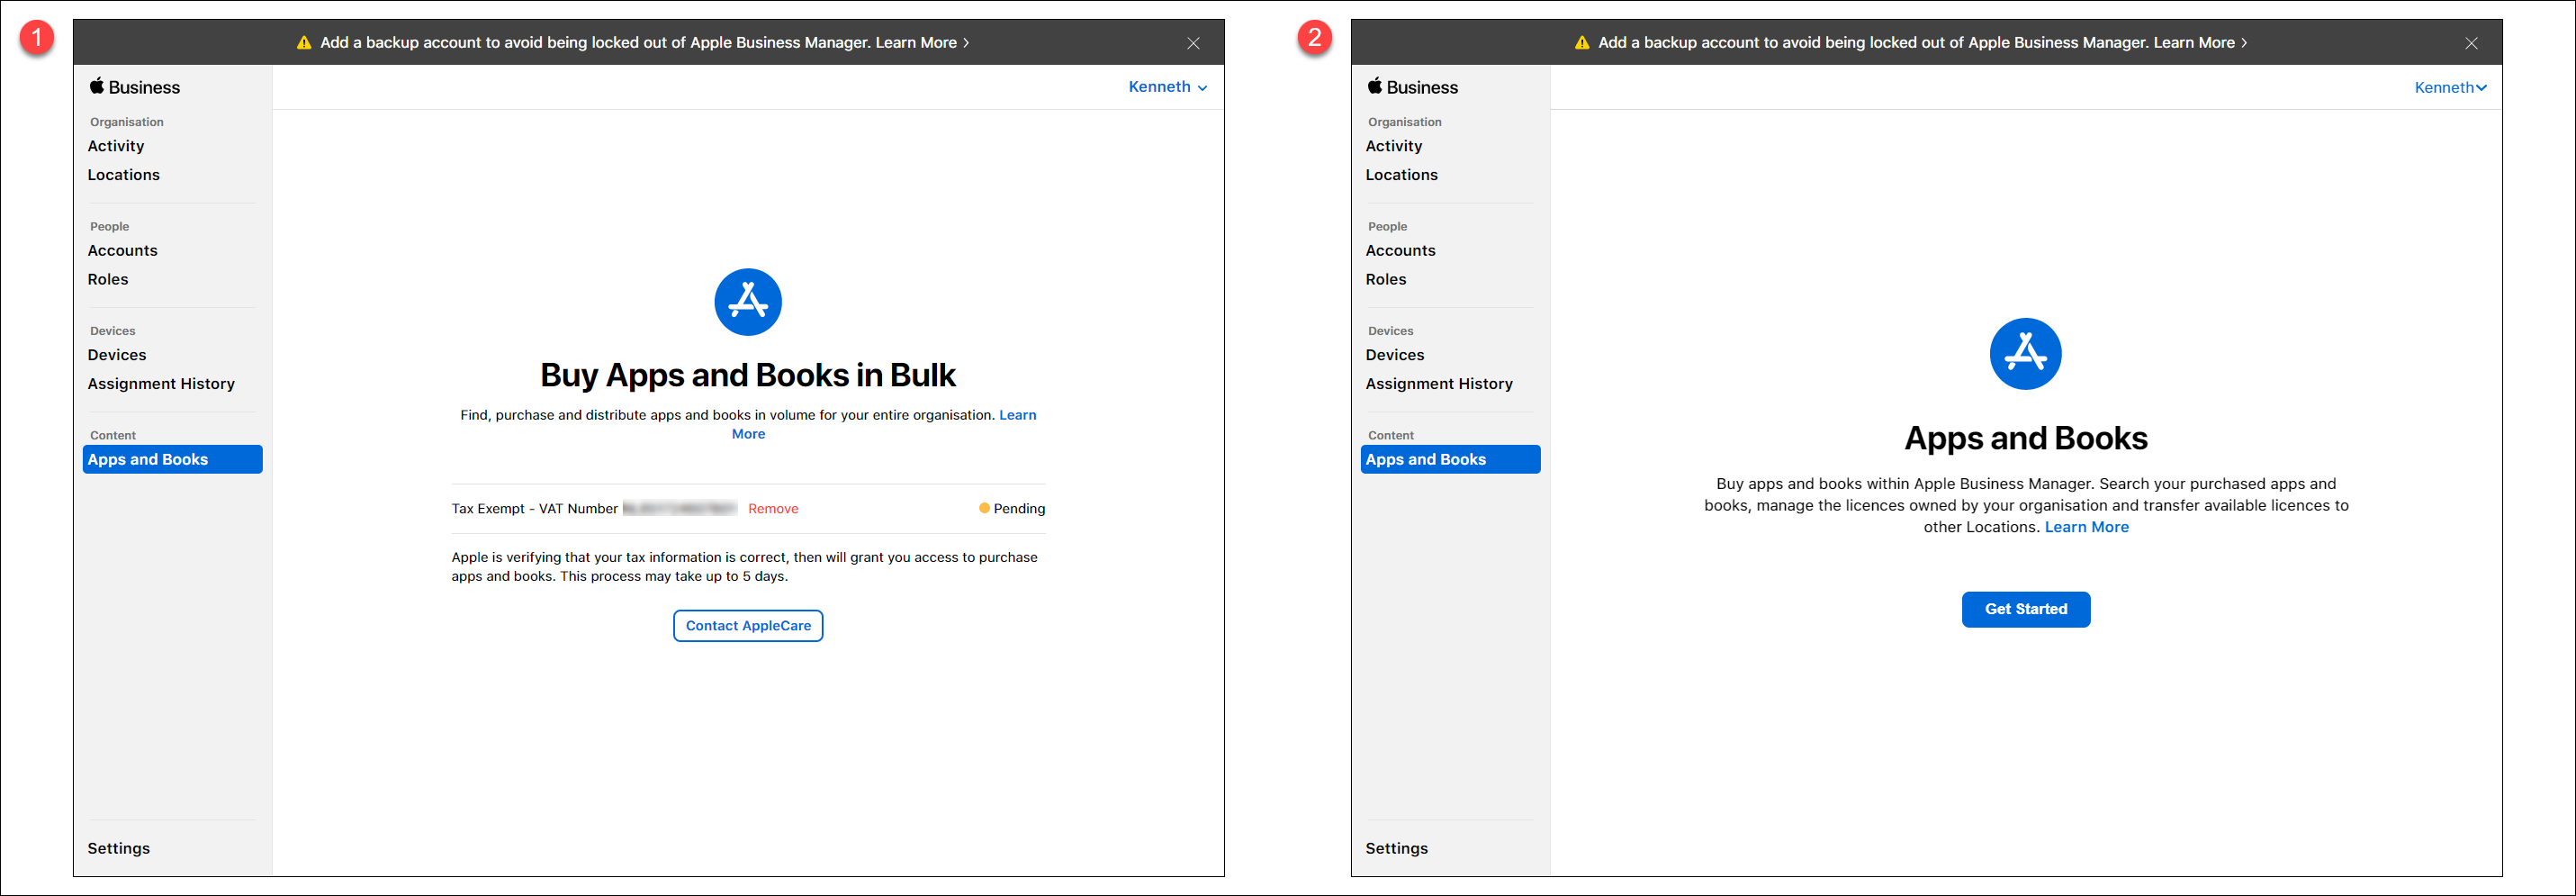The image size is (2576, 896).
Task: Click warning triangle icon in screenshot 1 banner
Action: pyautogui.click(x=304, y=43)
